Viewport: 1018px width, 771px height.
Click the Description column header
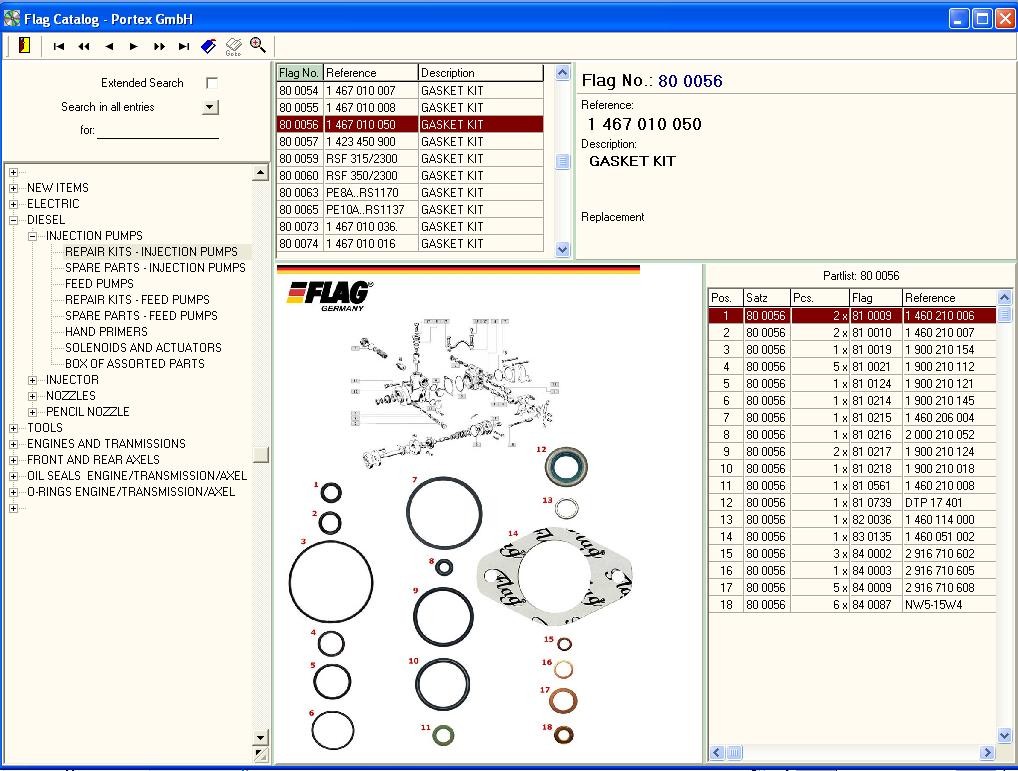tap(480, 73)
